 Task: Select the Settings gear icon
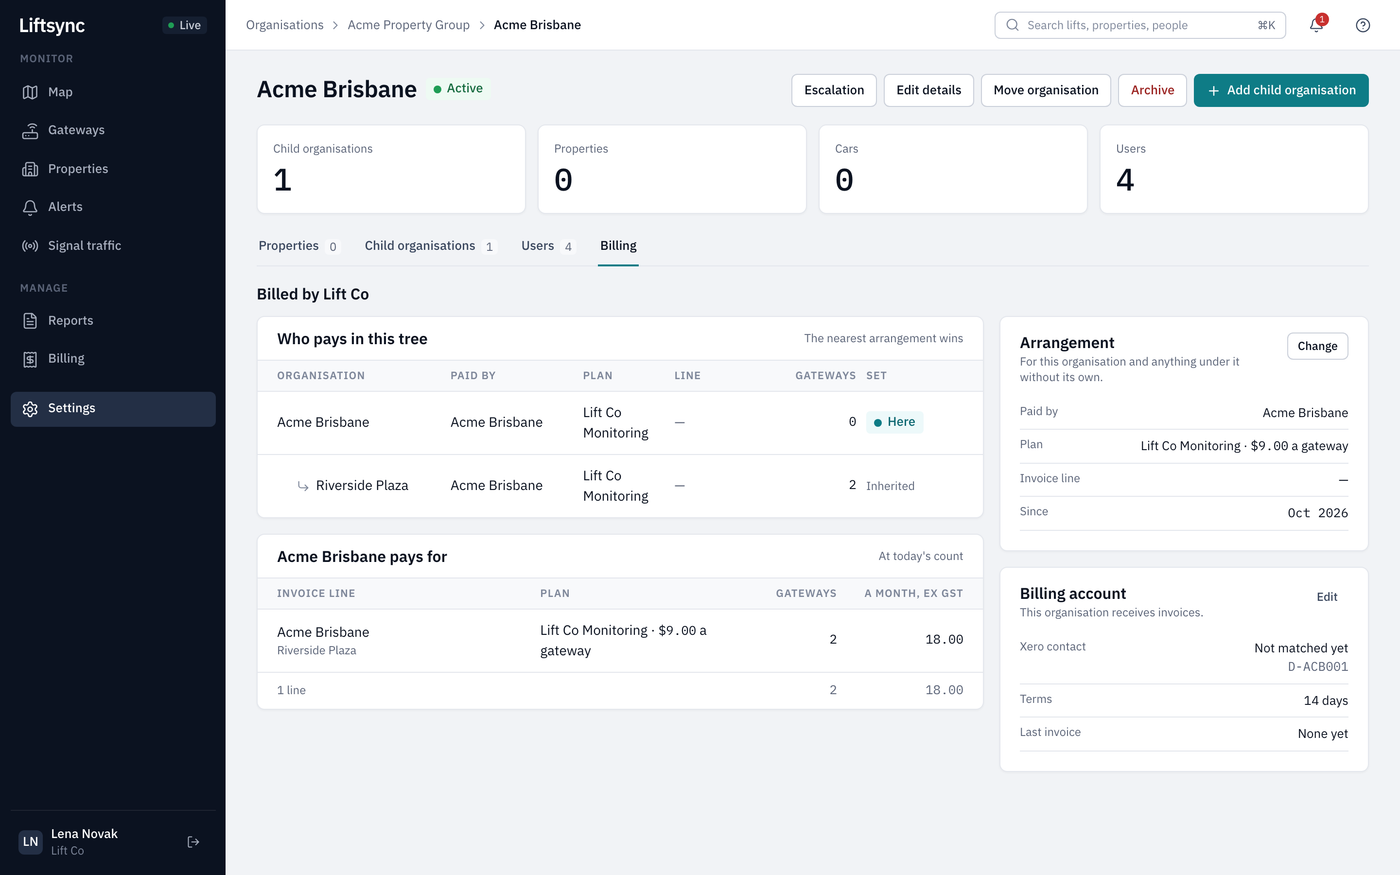pos(30,409)
